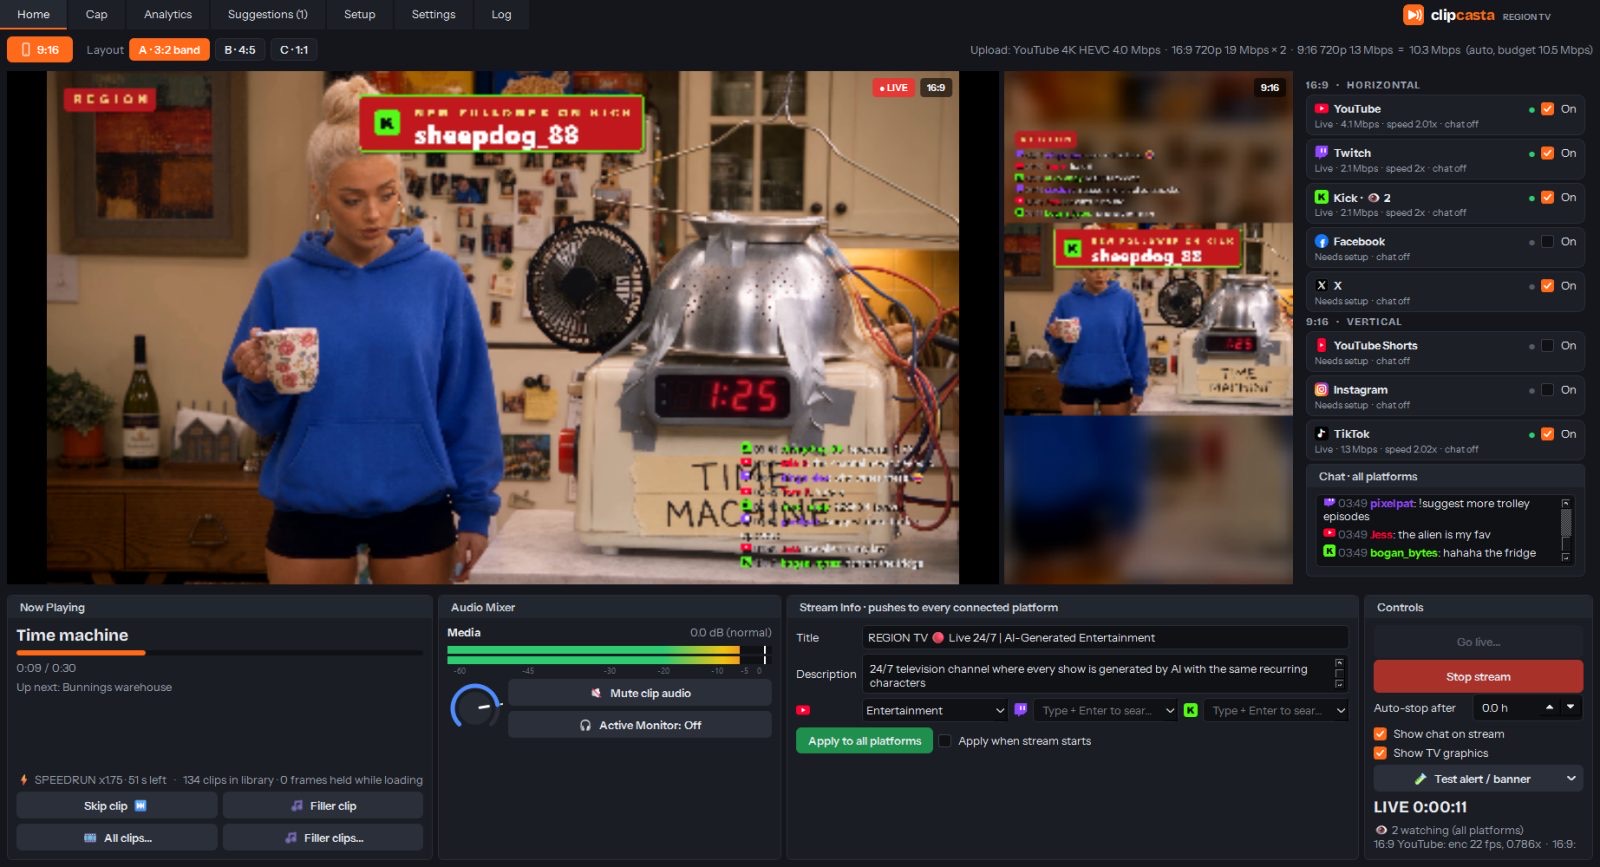Uncheck the TikTok platform checkbox
This screenshot has height=867, width=1600.
(x=1547, y=434)
